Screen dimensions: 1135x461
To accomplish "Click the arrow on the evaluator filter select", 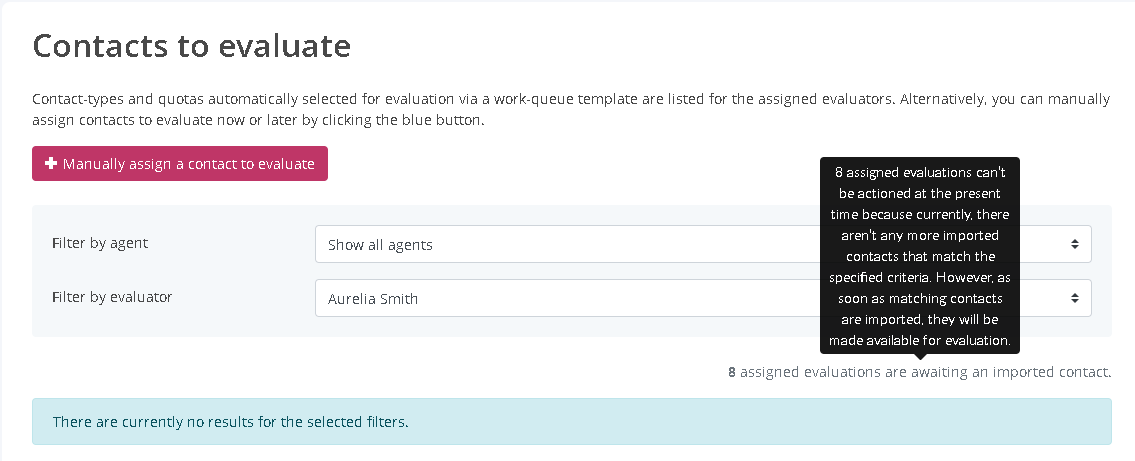I will 1074,298.
